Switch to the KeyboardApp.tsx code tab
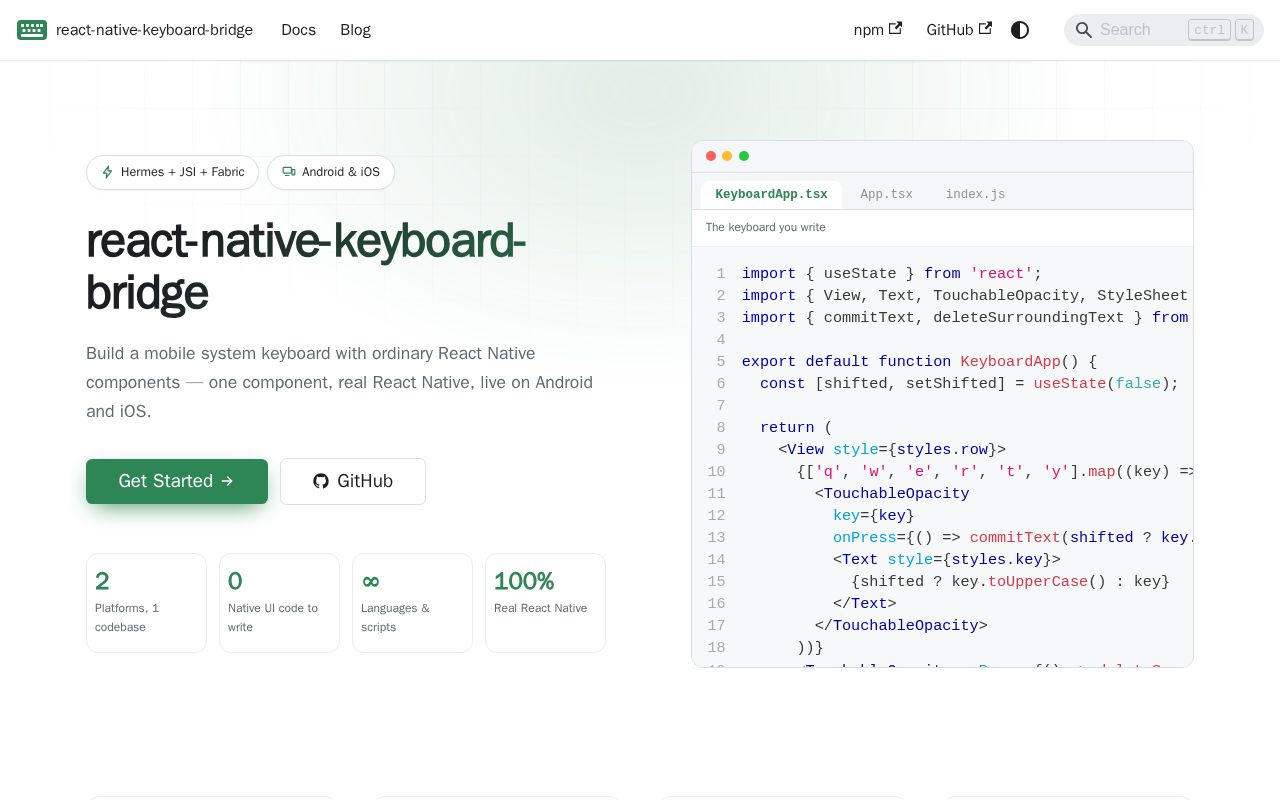Viewport: 1280px width, 800px height. (771, 194)
